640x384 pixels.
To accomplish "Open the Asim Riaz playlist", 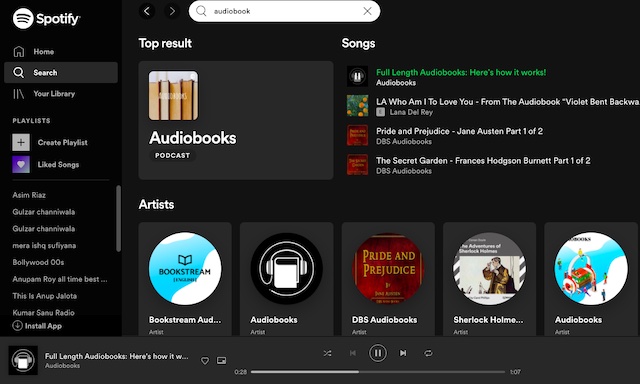I will tap(29, 195).
